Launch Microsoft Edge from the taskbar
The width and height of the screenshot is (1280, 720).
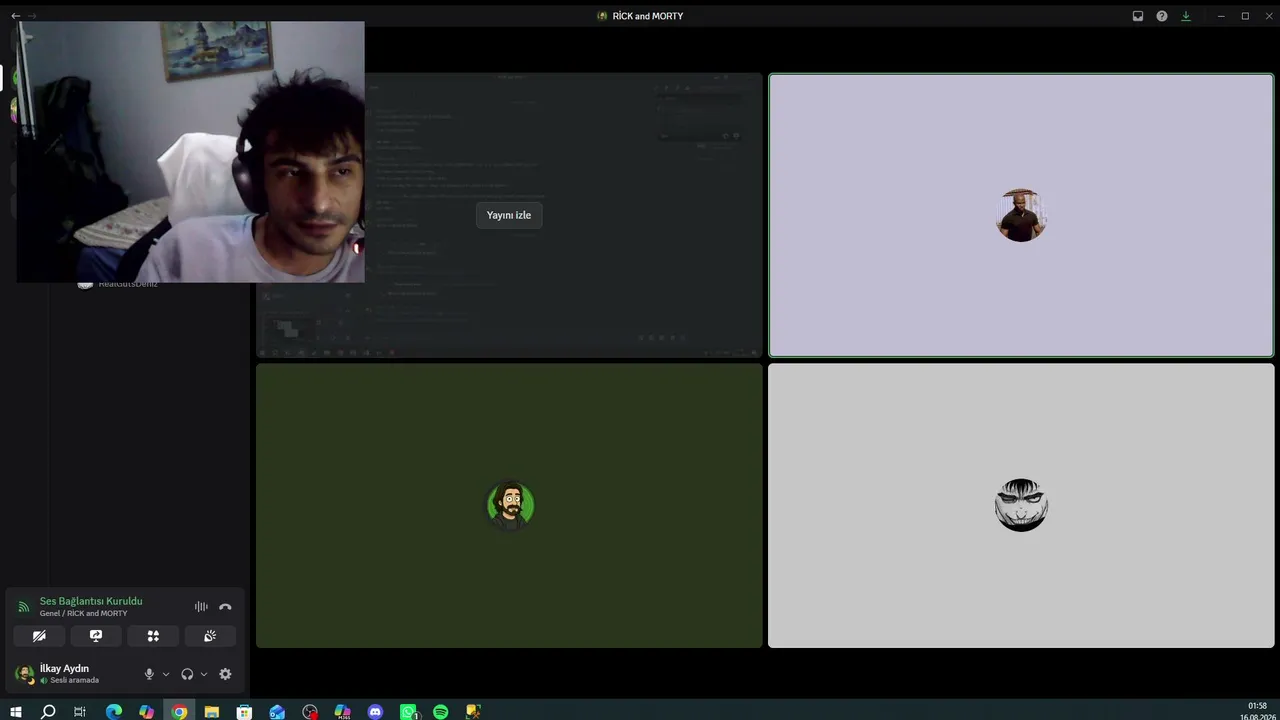tap(114, 712)
